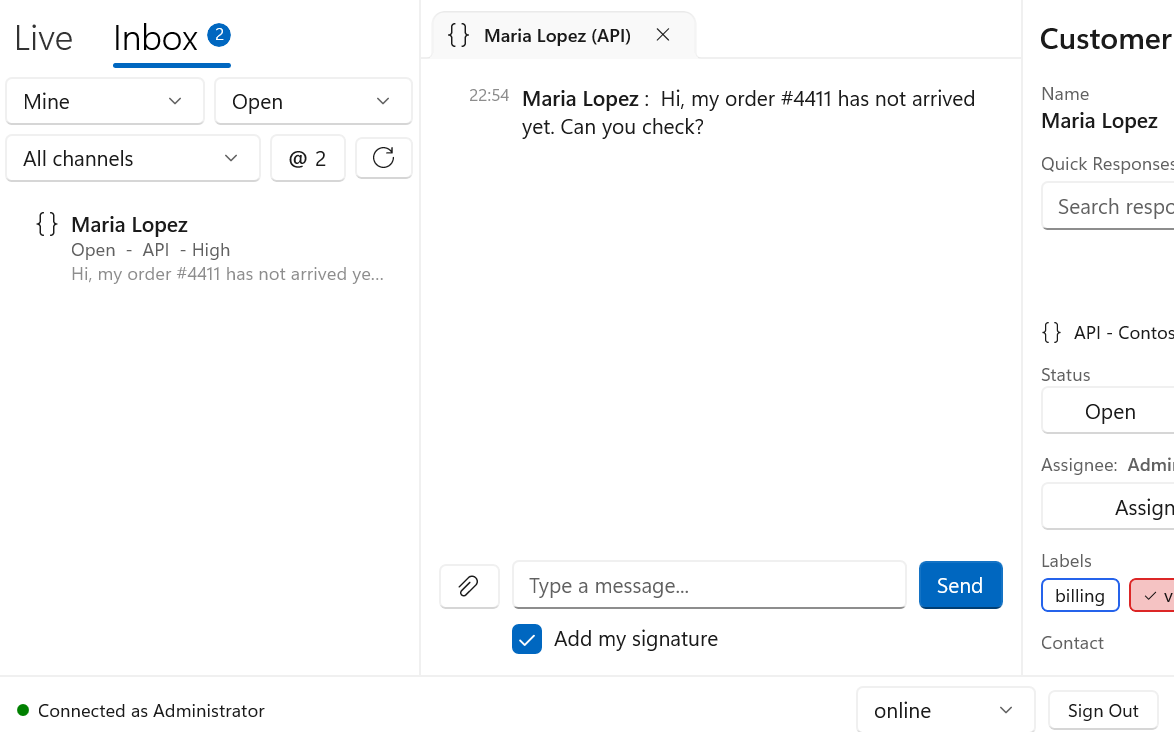The height and width of the screenshot is (732, 1174).
Task: Toggle the Add my signature checkbox
Action: point(526,638)
